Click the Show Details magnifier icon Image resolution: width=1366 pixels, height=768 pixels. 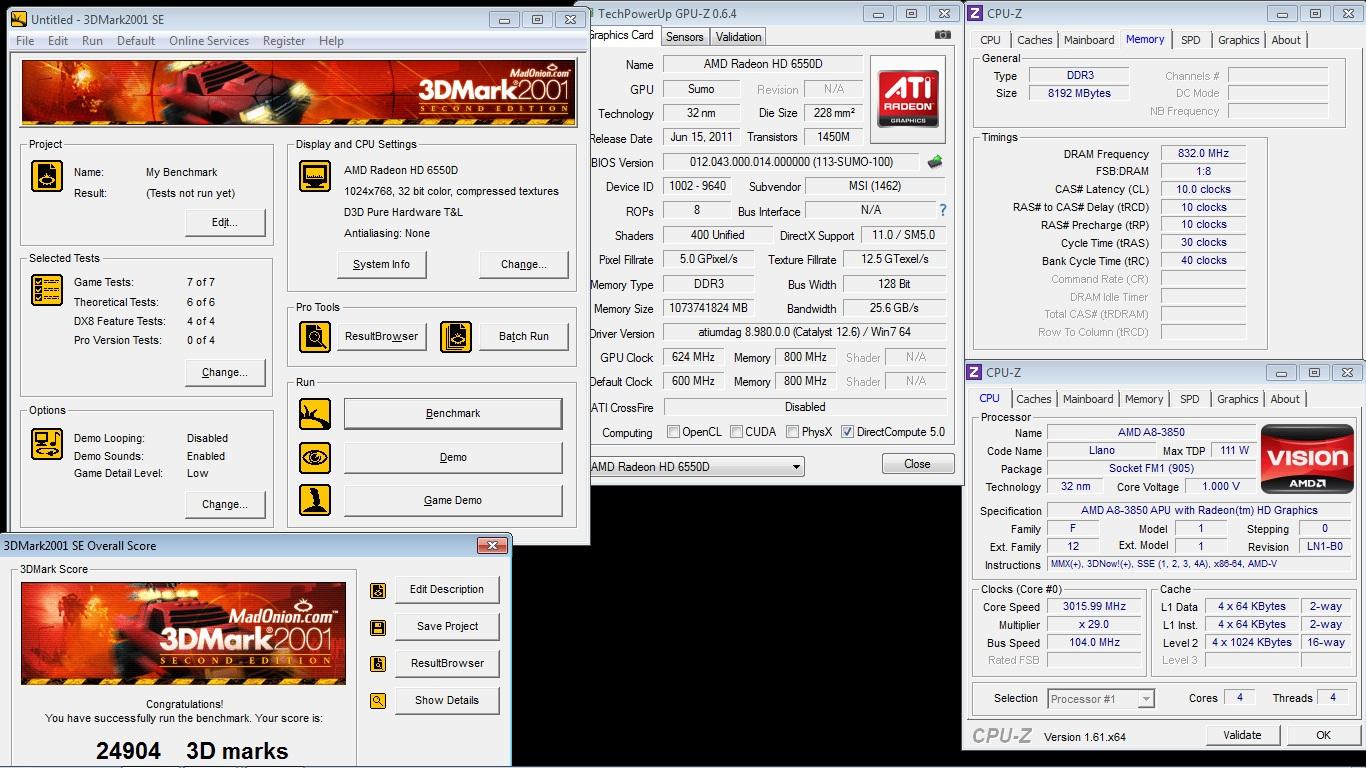tap(378, 701)
